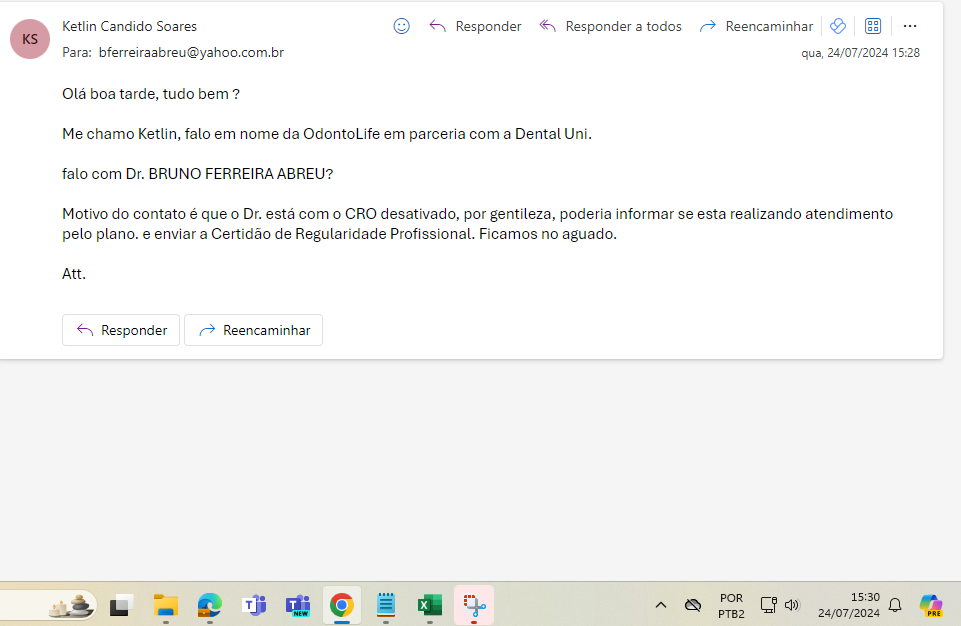Click Responder in the message header
Screen dimensions: 961x626
point(475,26)
